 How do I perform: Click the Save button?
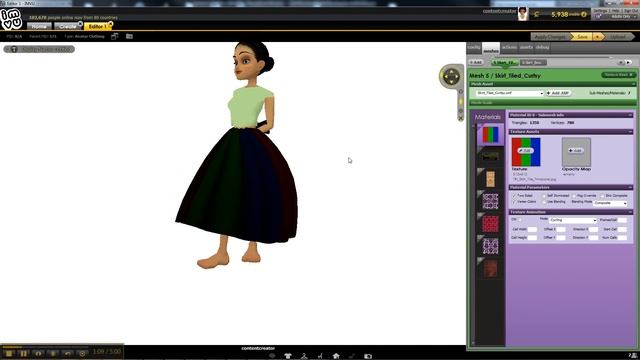pos(582,37)
